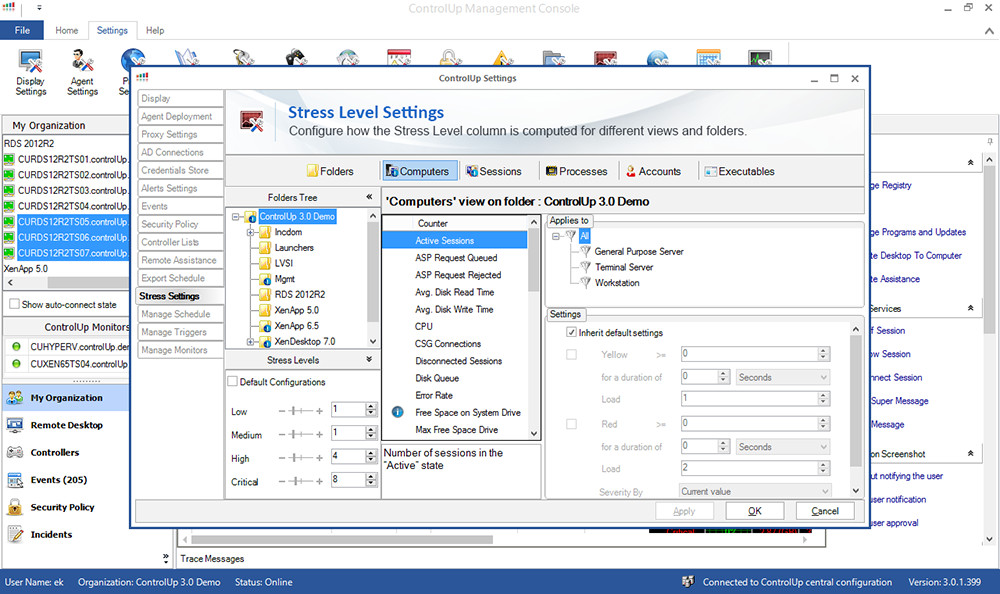
Task: Click the Terminal Server filter icon
Action: point(585,267)
